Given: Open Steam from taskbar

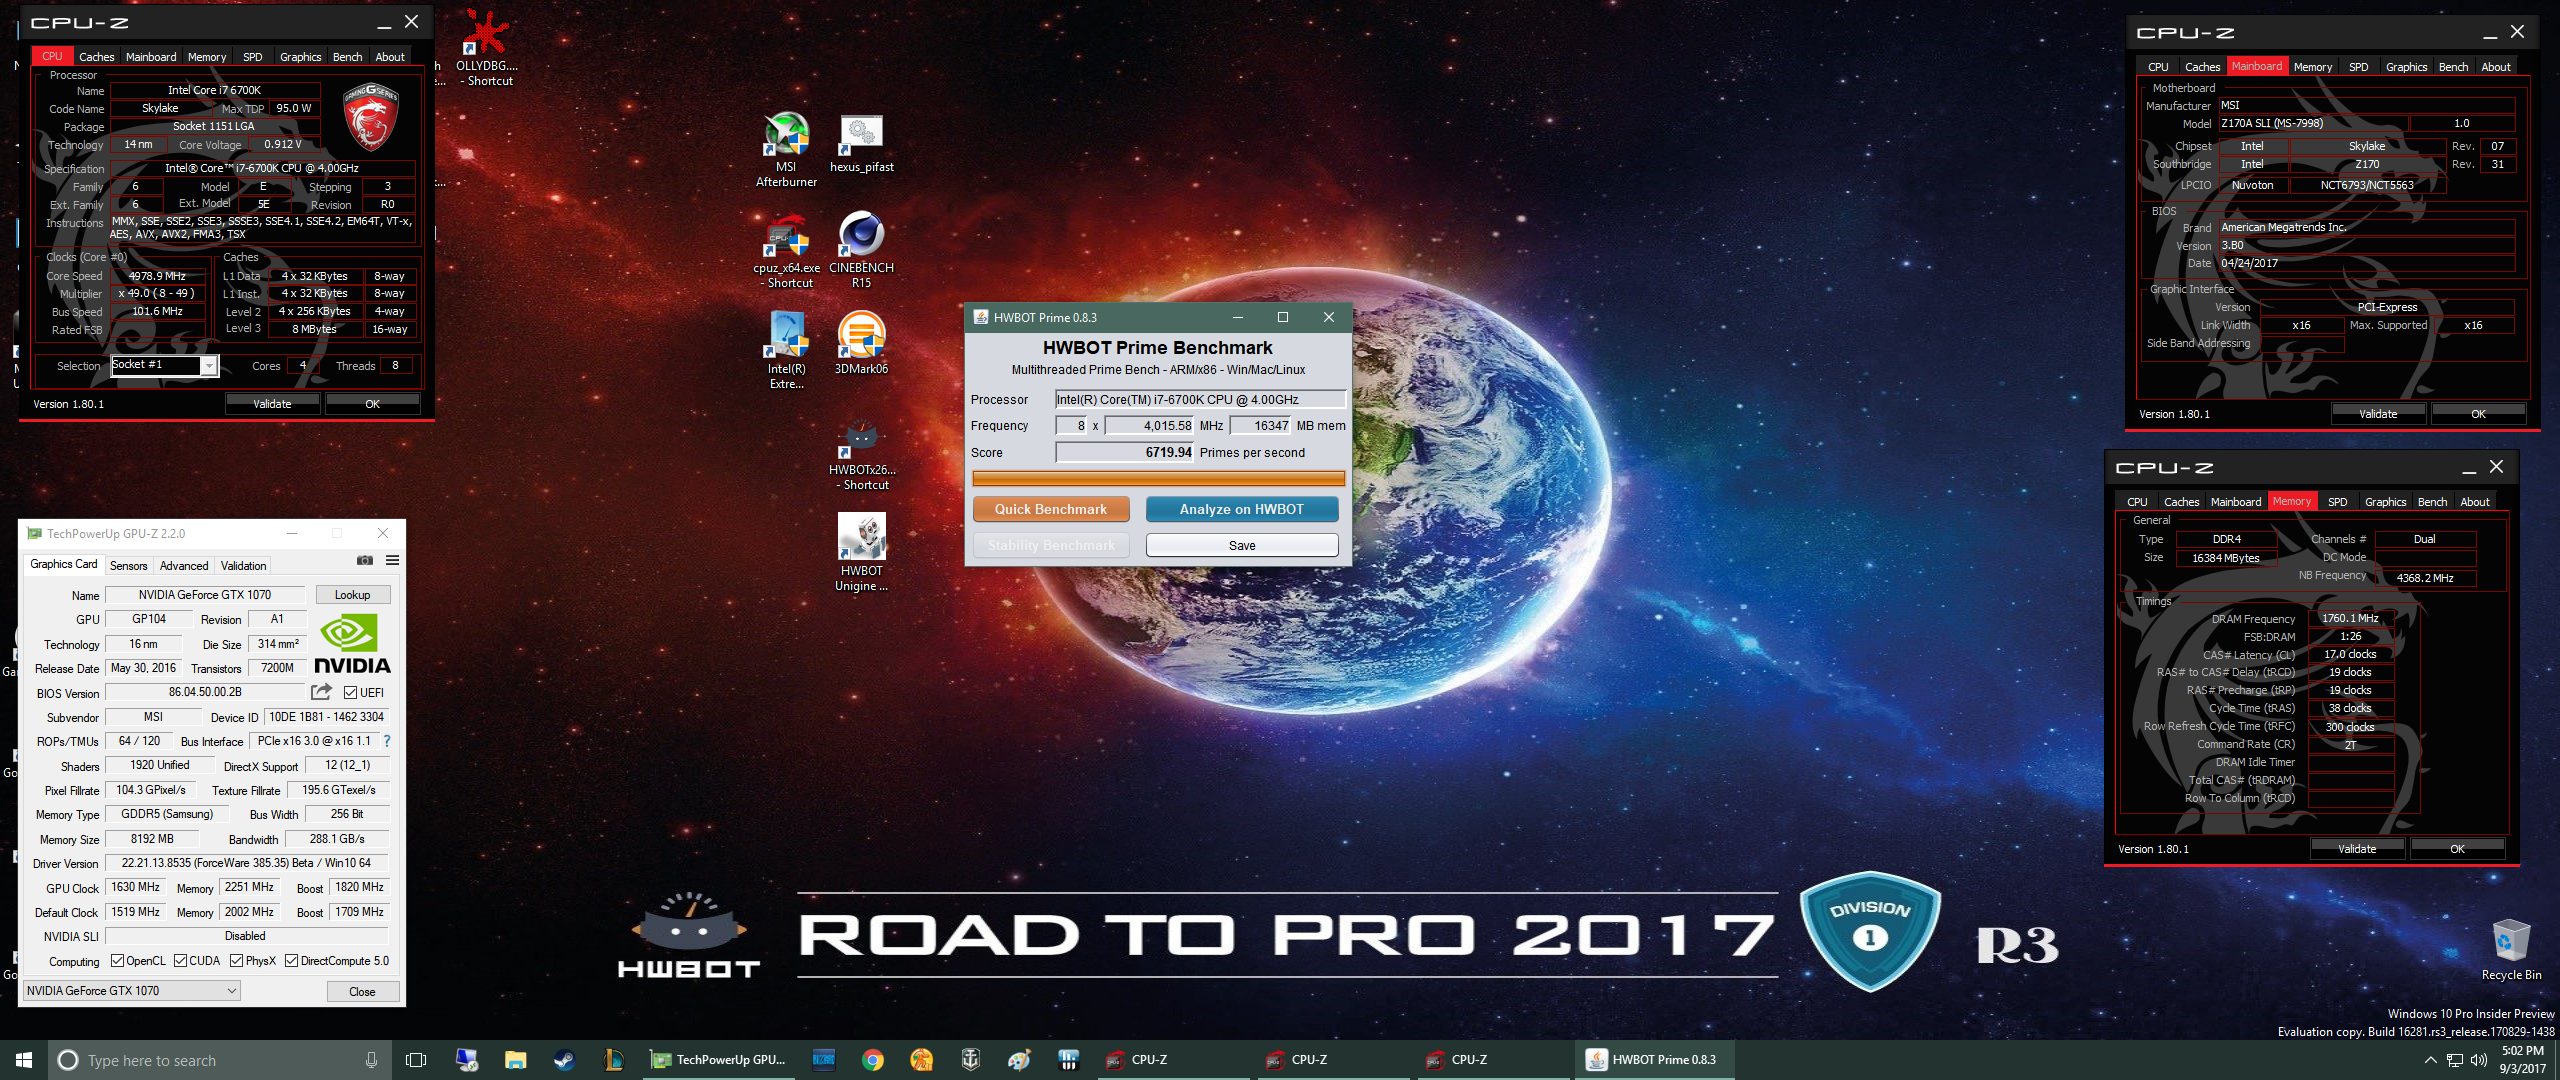Looking at the screenshot, I should pos(564,1060).
